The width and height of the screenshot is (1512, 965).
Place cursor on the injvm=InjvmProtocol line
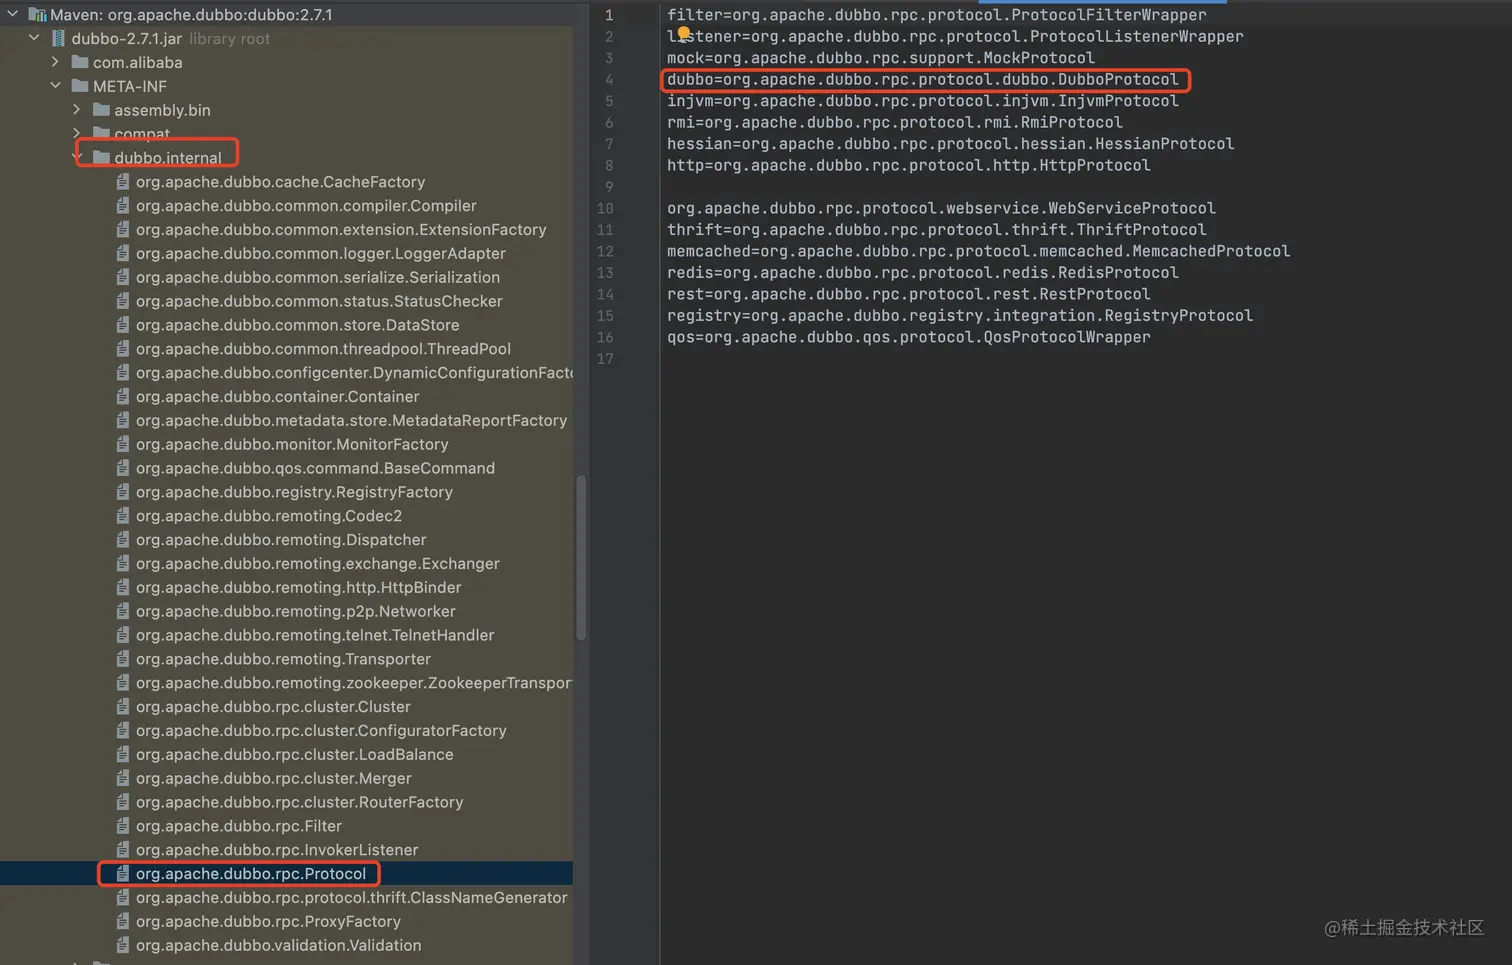[923, 101]
